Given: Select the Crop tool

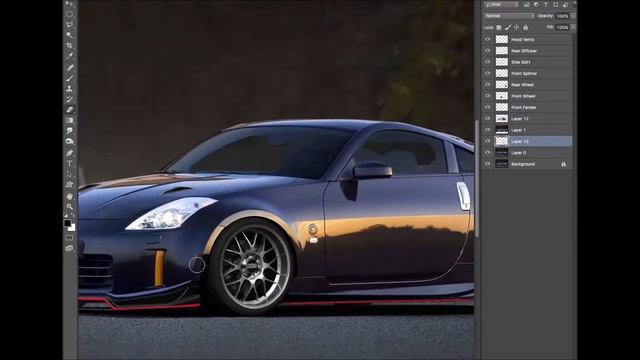Looking at the screenshot, I should point(70,46).
